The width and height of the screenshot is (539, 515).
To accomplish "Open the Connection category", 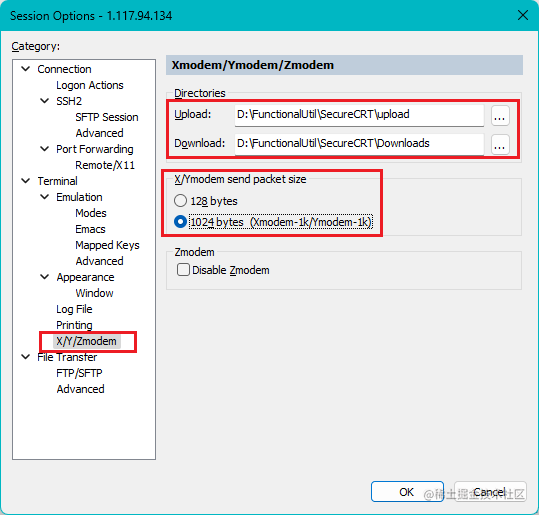I will (64, 69).
